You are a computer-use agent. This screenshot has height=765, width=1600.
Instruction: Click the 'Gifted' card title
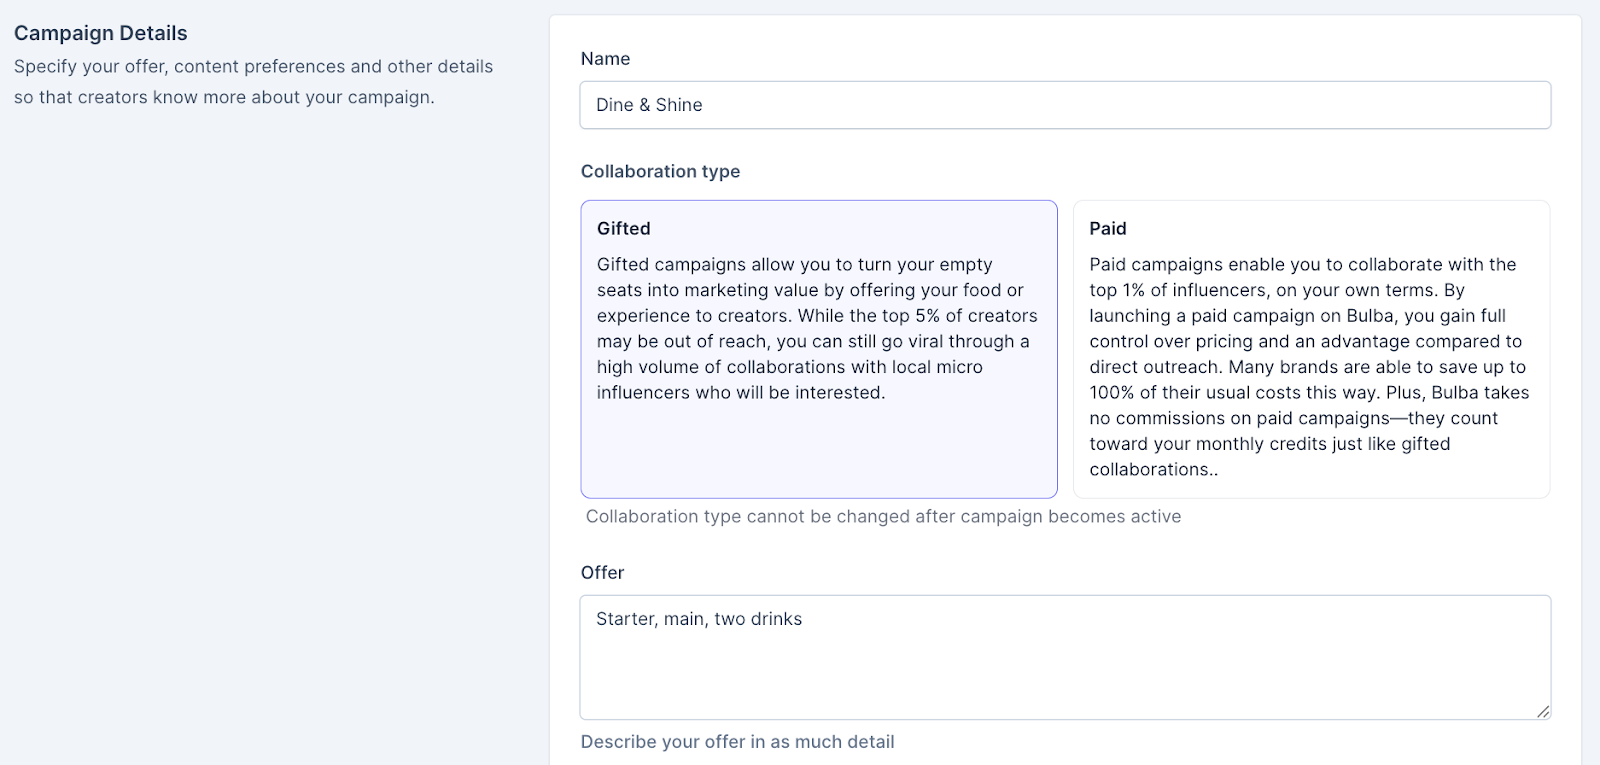(623, 228)
